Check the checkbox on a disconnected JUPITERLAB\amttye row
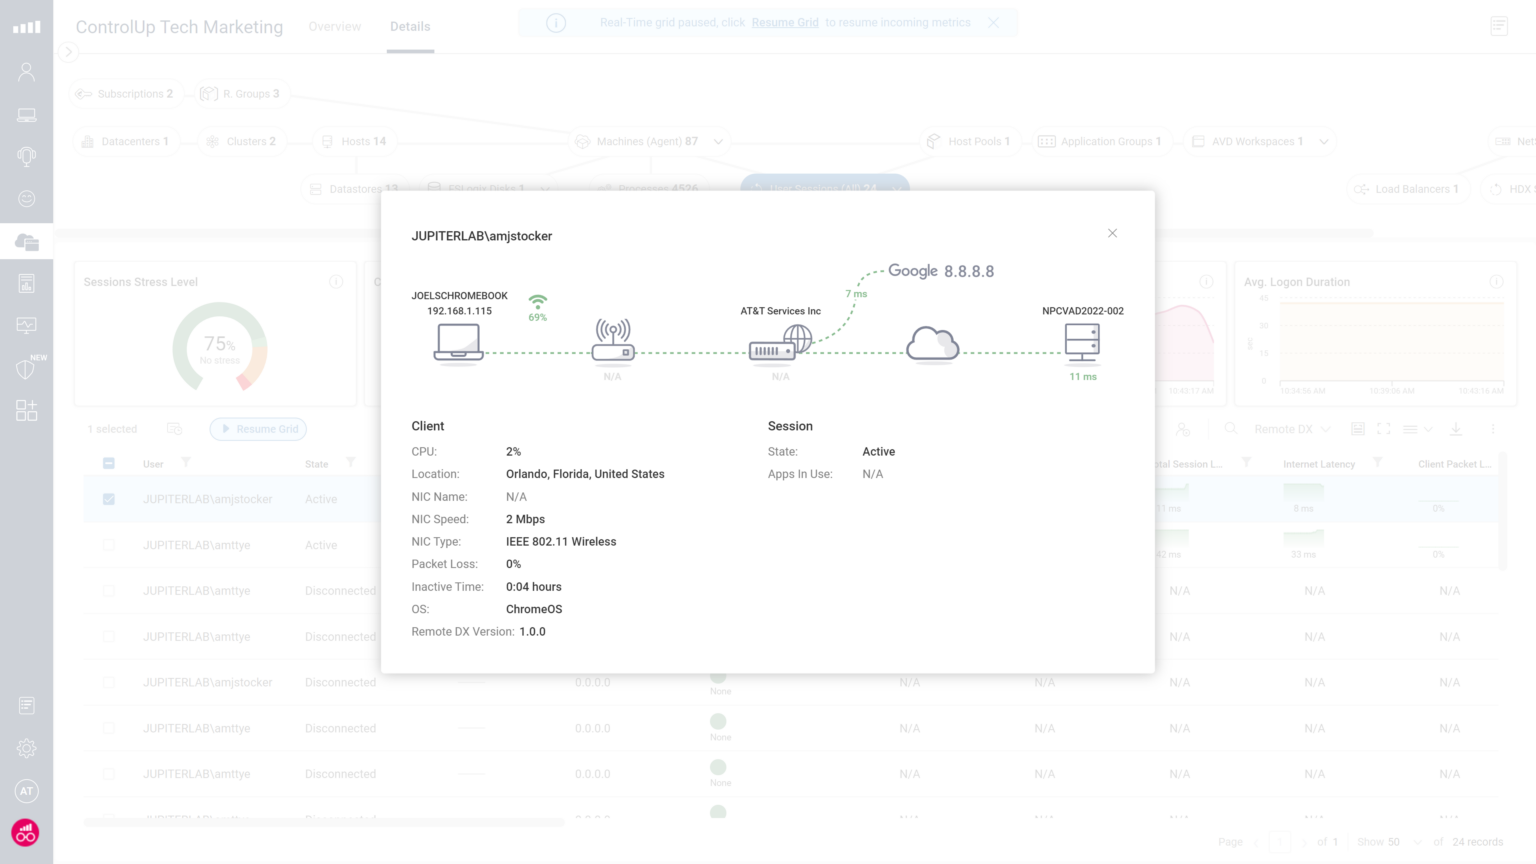 [x=108, y=590]
